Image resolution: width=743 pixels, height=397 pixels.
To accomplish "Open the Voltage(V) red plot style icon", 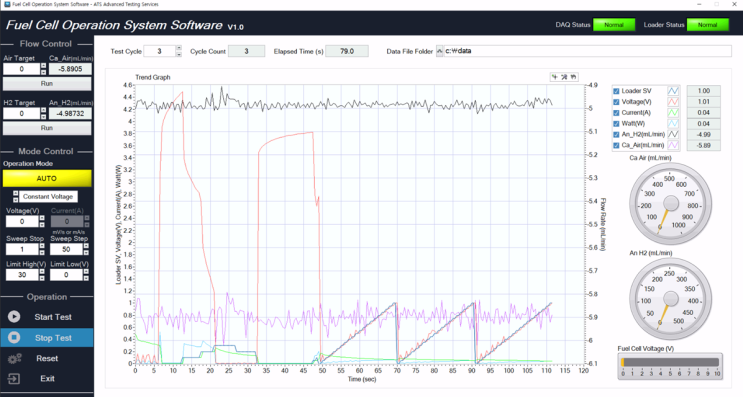I will pyautogui.click(x=673, y=101).
